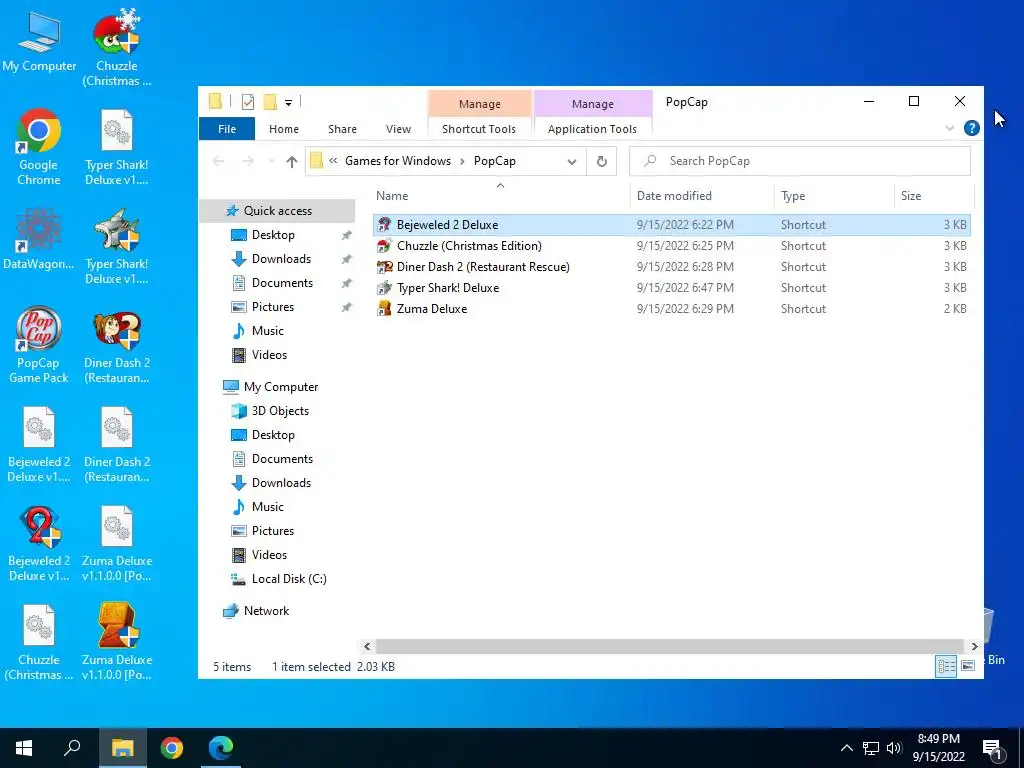Open the Home ribbon tab
This screenshot has width=1024, height=768.
tap(283, 129)
